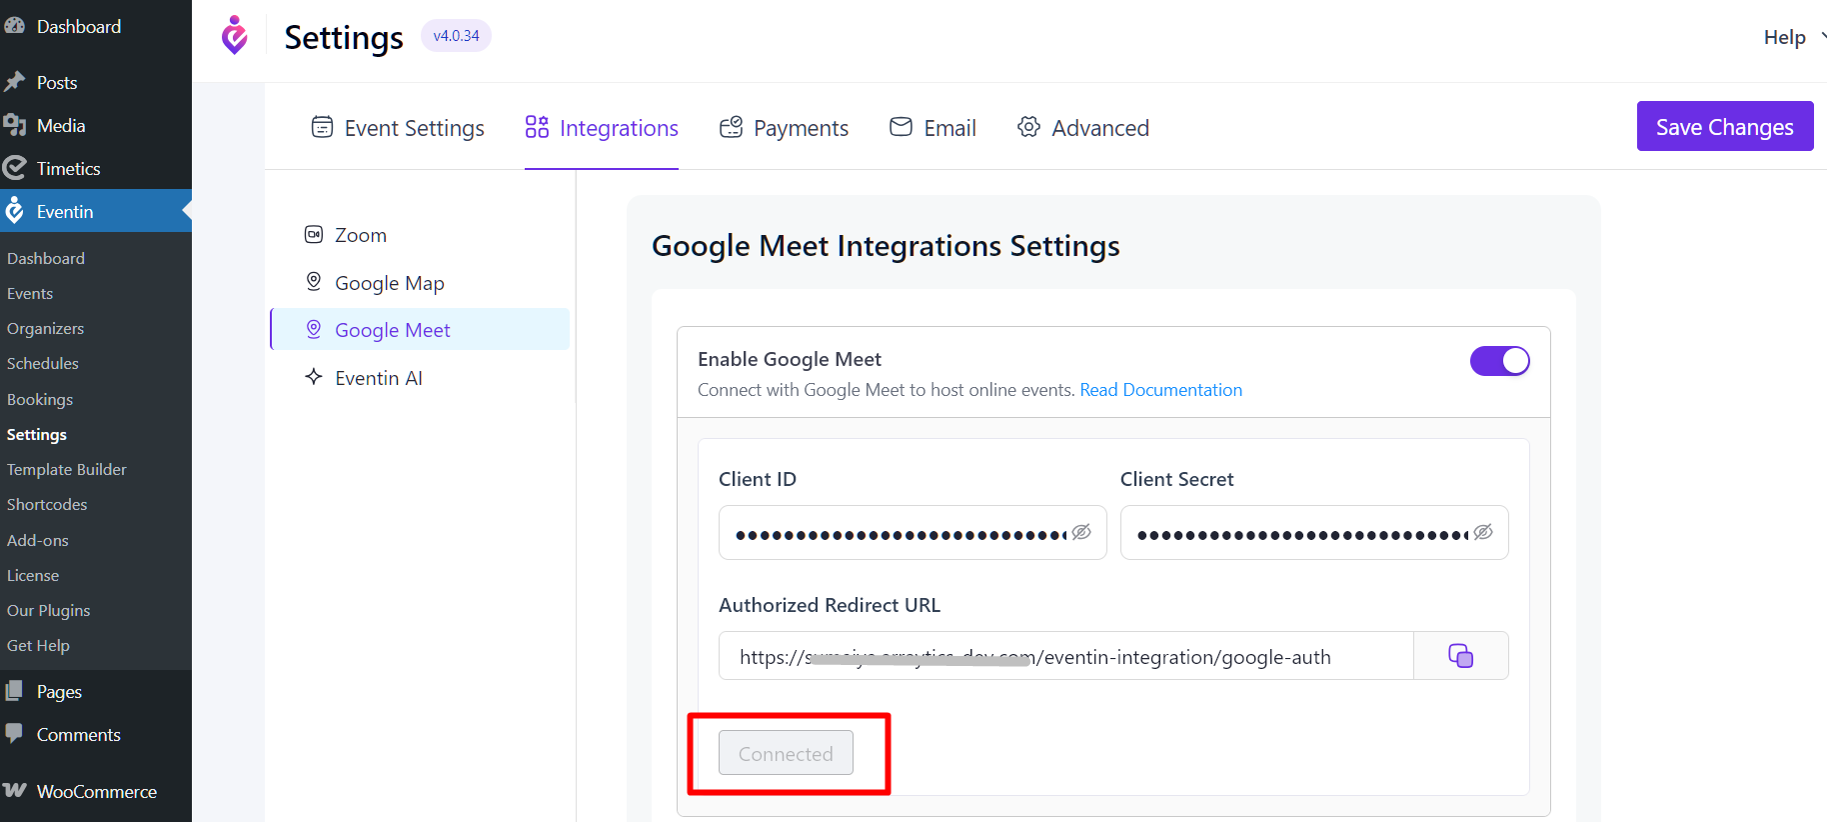Image resolution: width=1827 pixels, height=822 pixels.
Task: Click the Google Map pin icon
Action: (x=314, y=282)
